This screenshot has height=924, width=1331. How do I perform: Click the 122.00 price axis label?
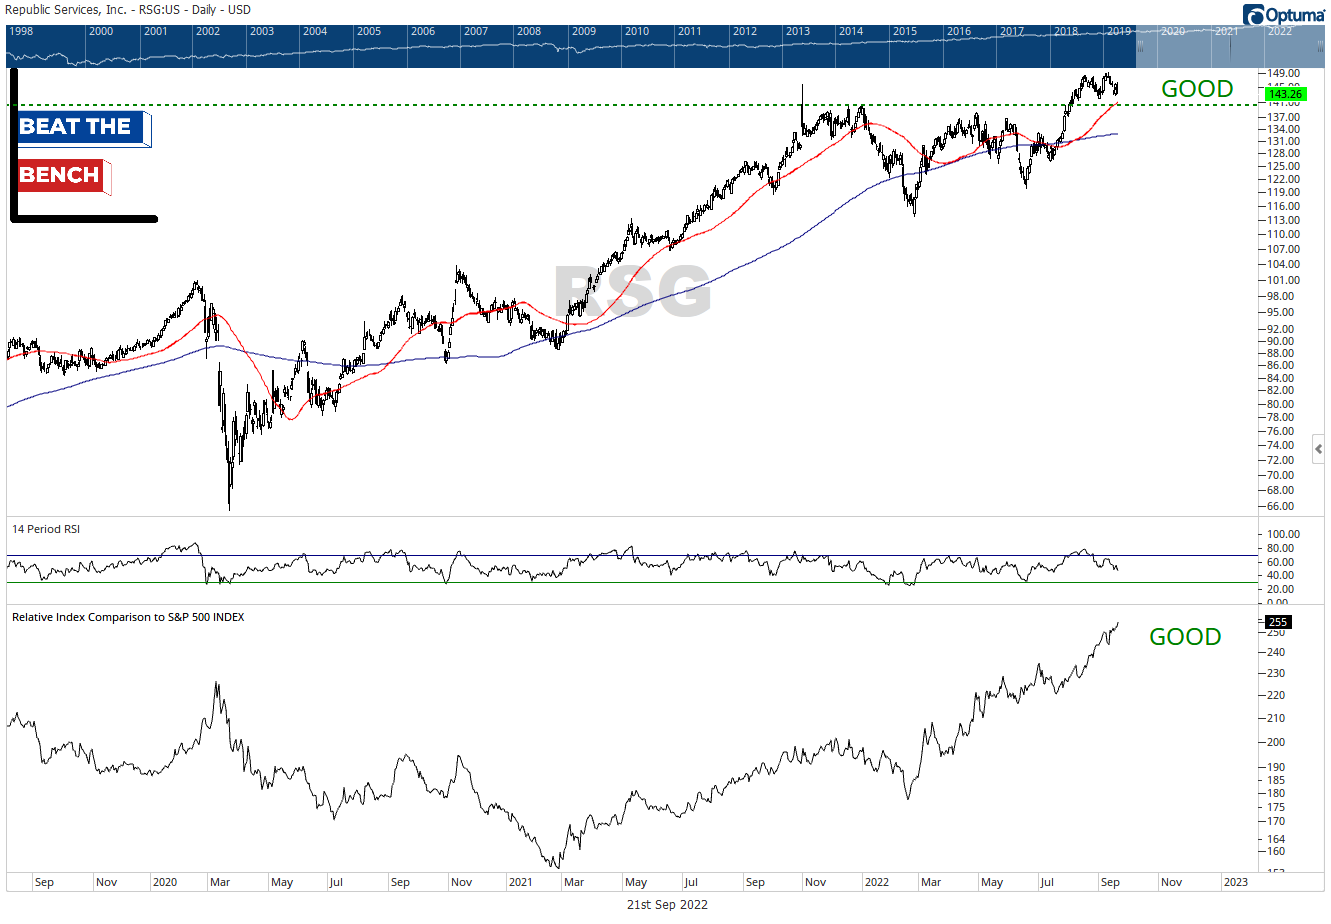click(1283, 179)
